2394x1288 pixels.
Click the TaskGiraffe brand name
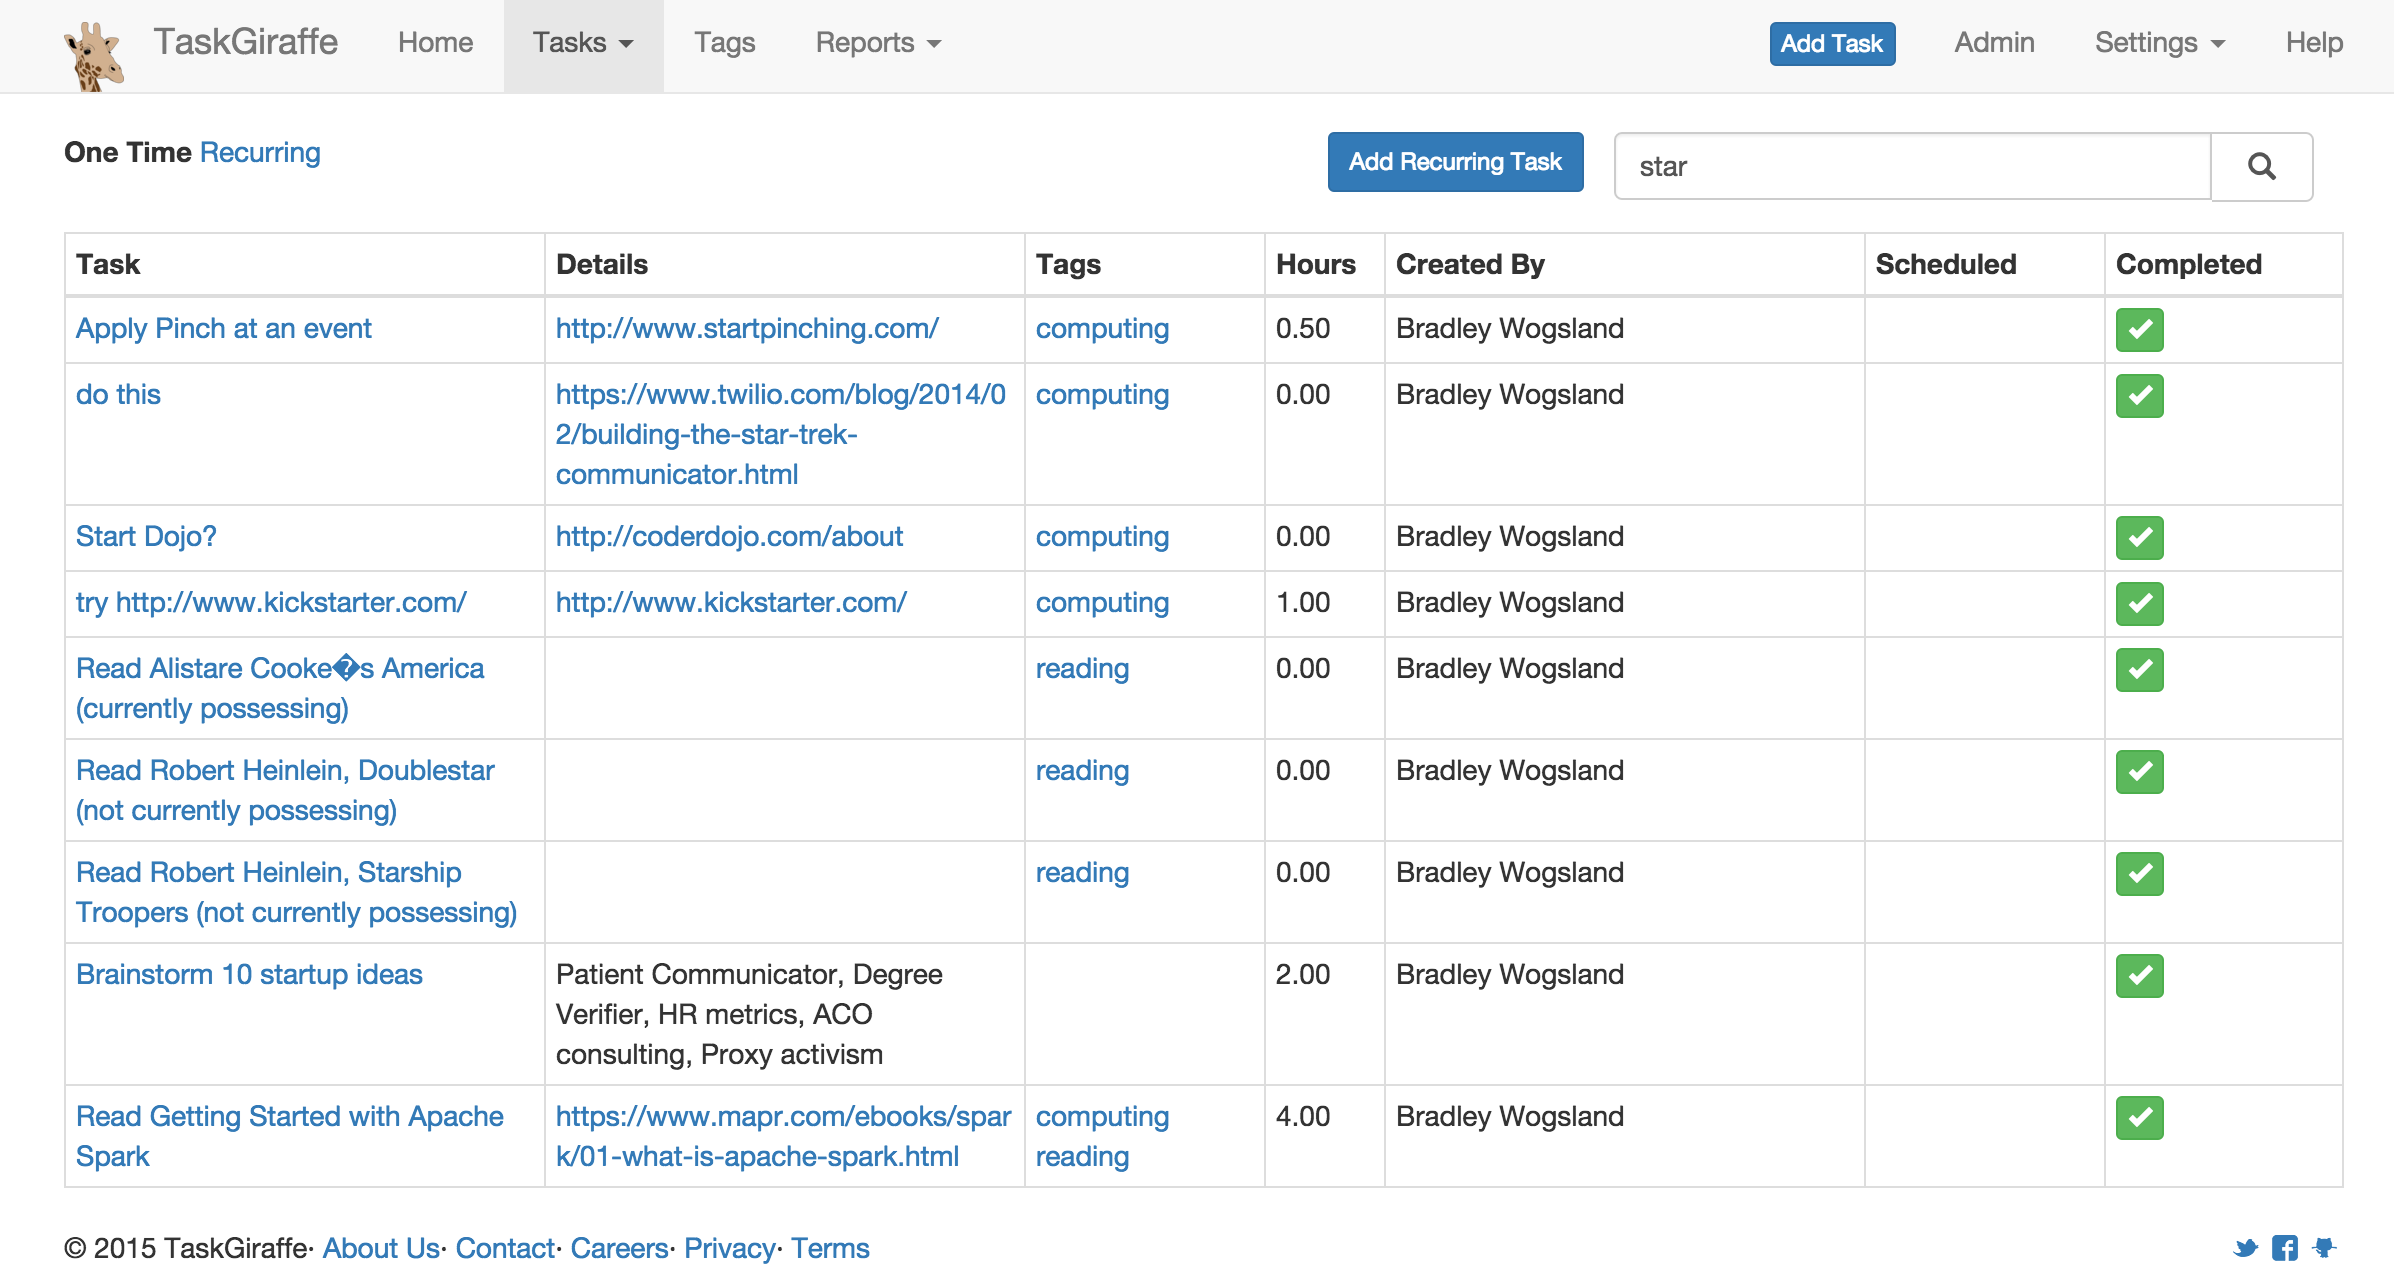point(245,42)
